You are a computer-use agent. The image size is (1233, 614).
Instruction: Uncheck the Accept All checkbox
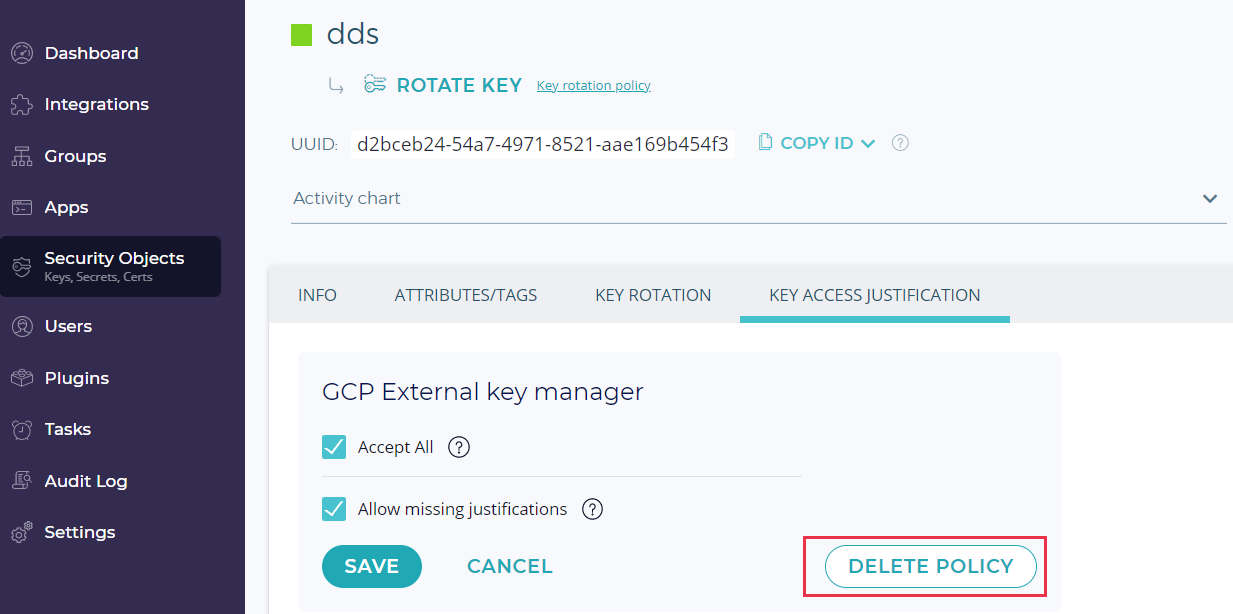click(334, 447)
